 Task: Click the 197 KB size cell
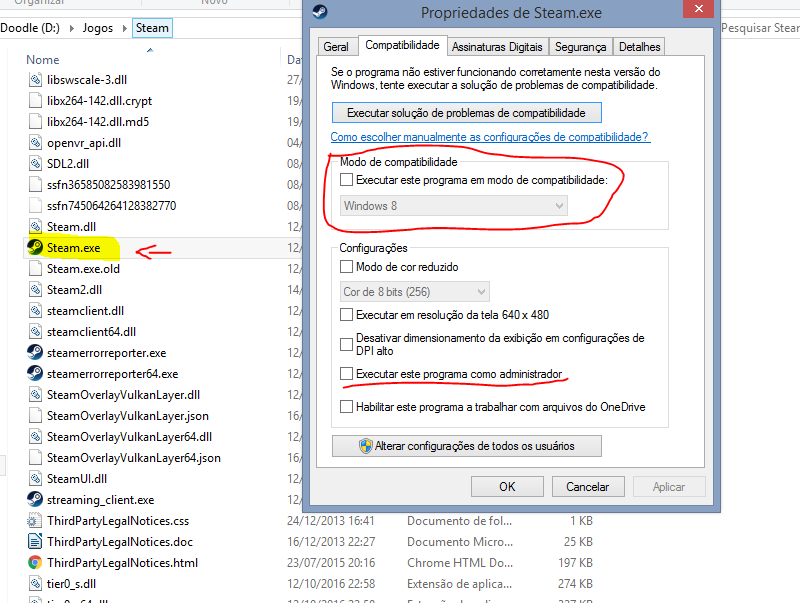(x=576, y=563)
